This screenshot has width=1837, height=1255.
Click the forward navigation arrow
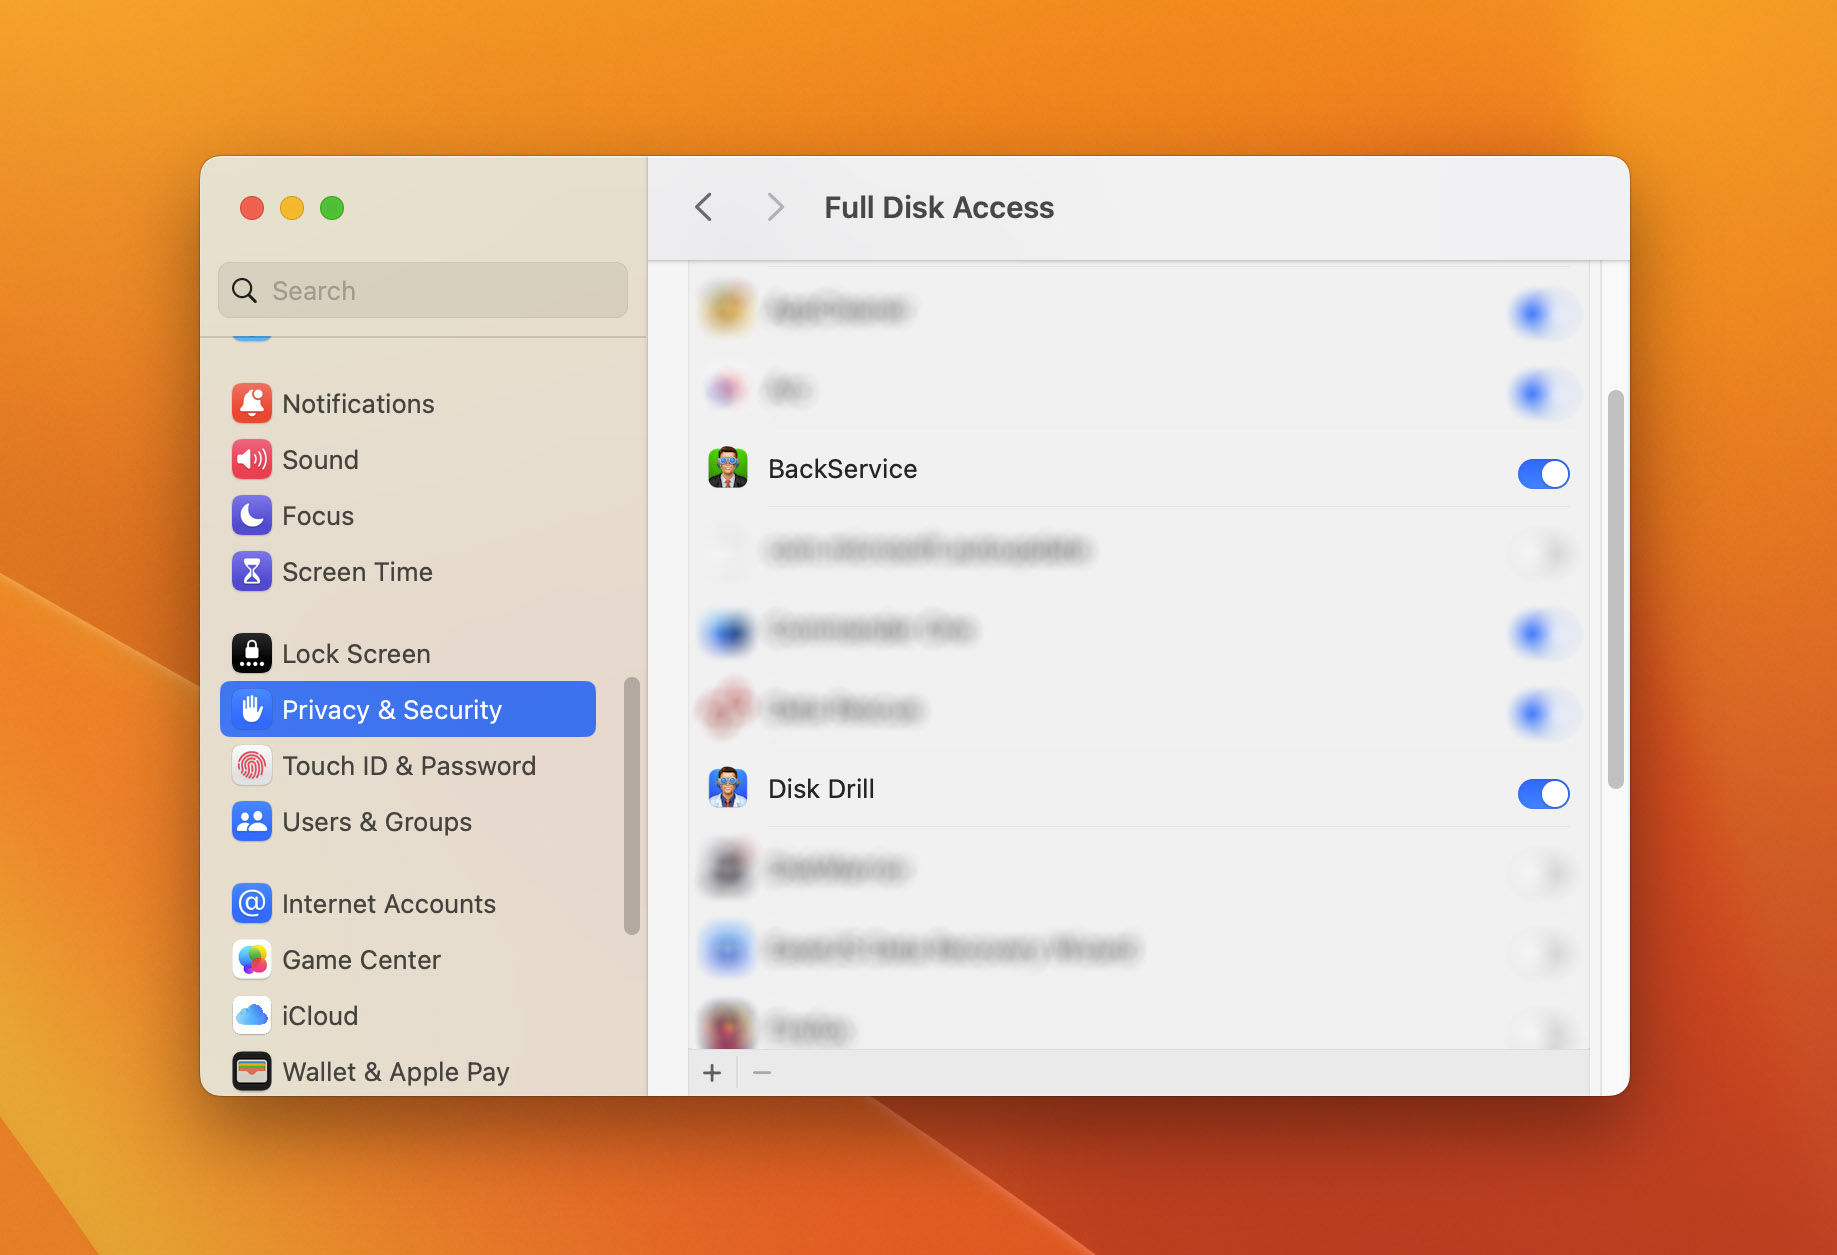pos(775,207)
